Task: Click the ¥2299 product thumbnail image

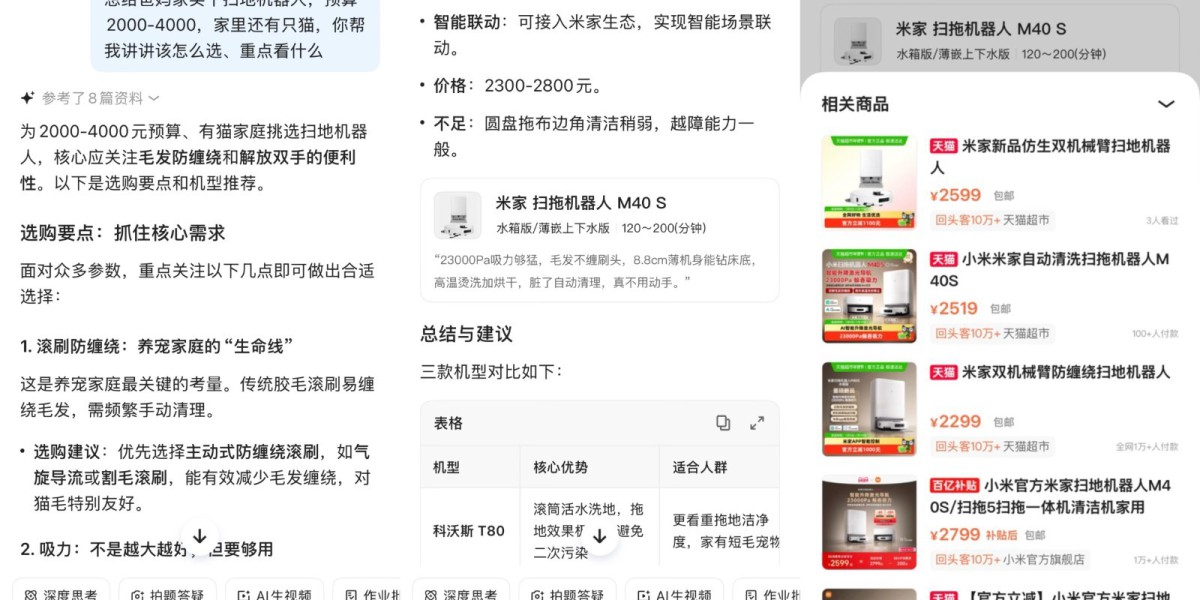Action: [869, 409]
